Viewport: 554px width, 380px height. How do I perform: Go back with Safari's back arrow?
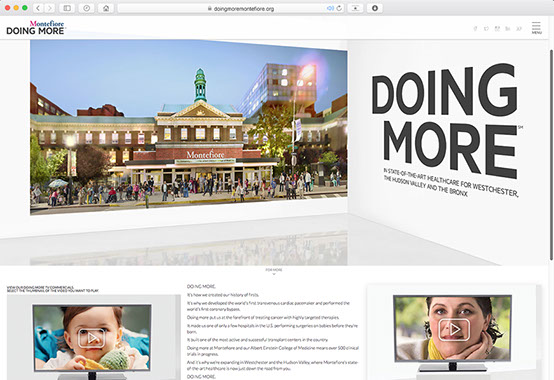pyautogui.click(x=38, y=8)
